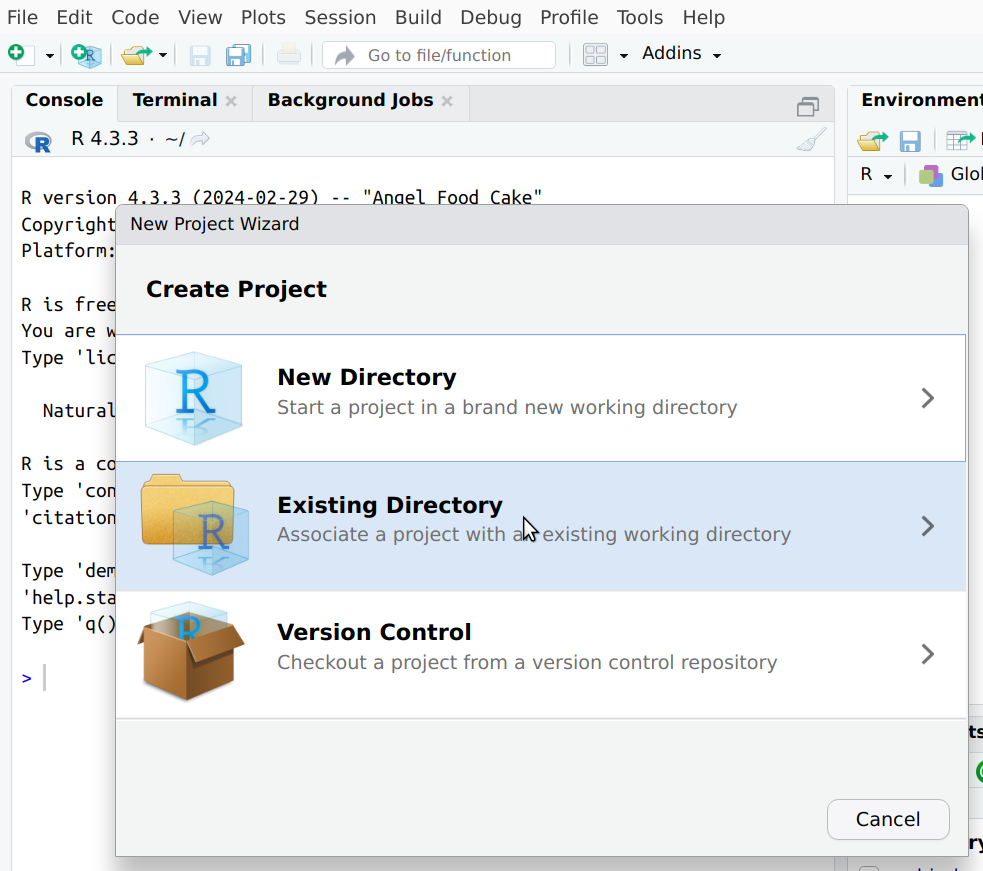Open recent files dropdown arrow
Image resolution: width=983 pixels, height=871 pixels.
click(x=163, y=55)
